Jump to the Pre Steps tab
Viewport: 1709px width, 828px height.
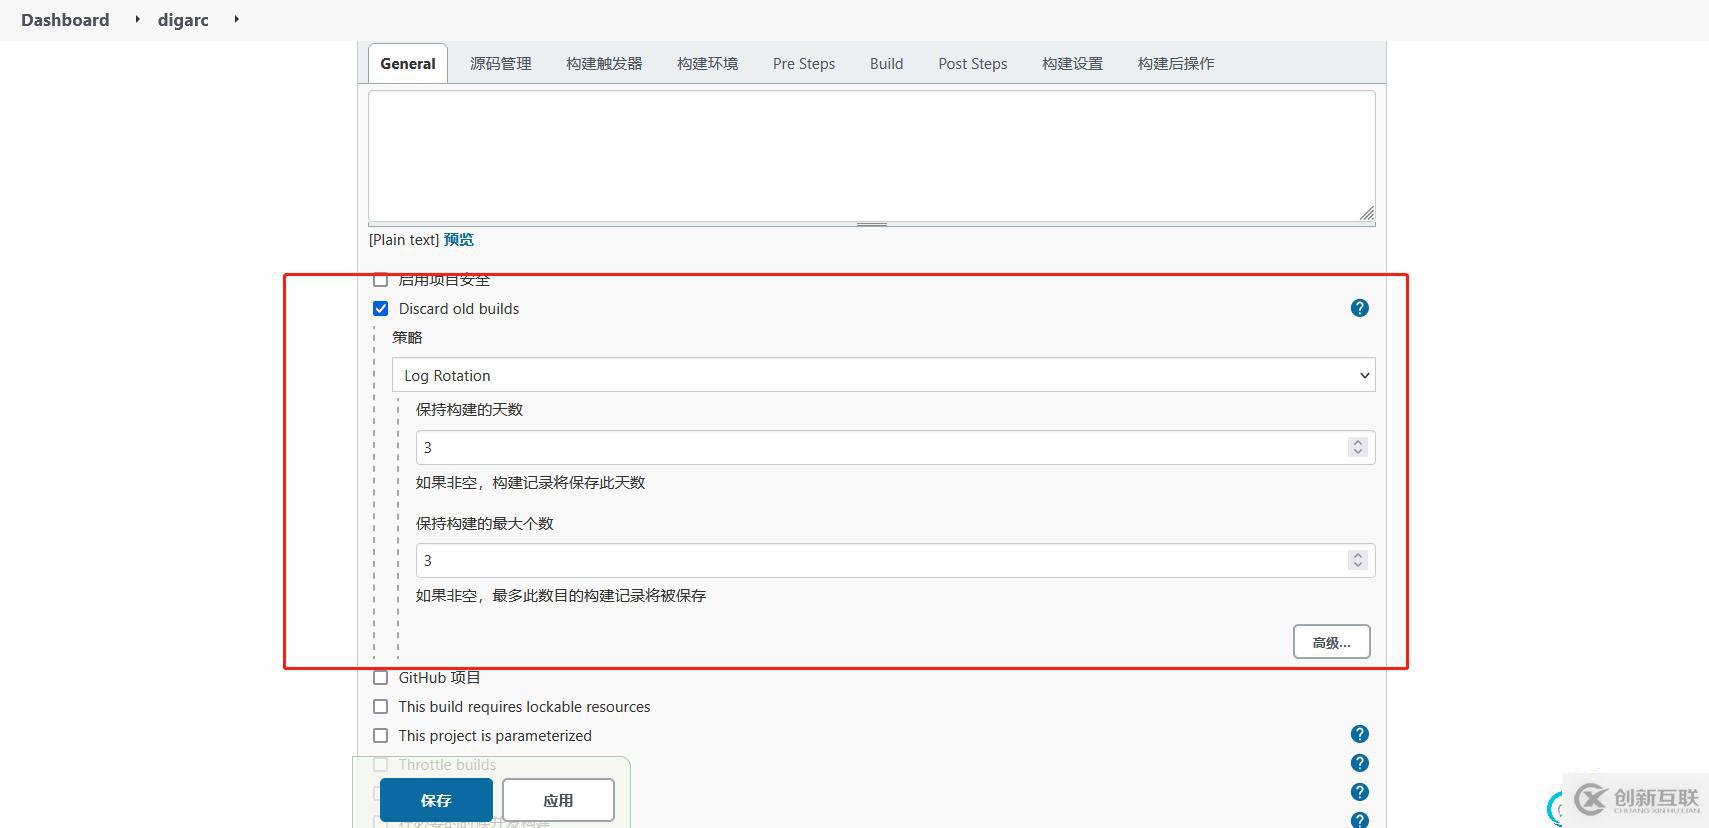pyautogui.click(x=804, y=63)
